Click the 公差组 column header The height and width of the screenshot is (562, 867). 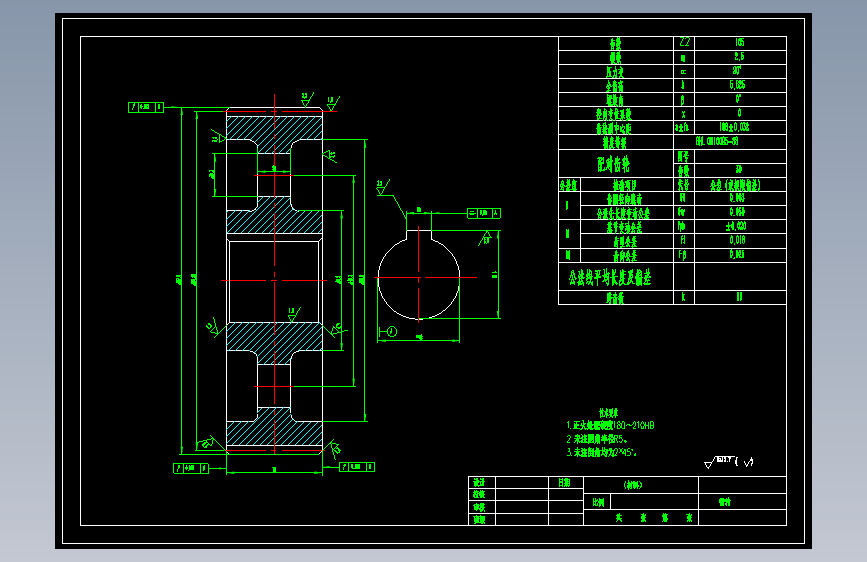[569, 185]
